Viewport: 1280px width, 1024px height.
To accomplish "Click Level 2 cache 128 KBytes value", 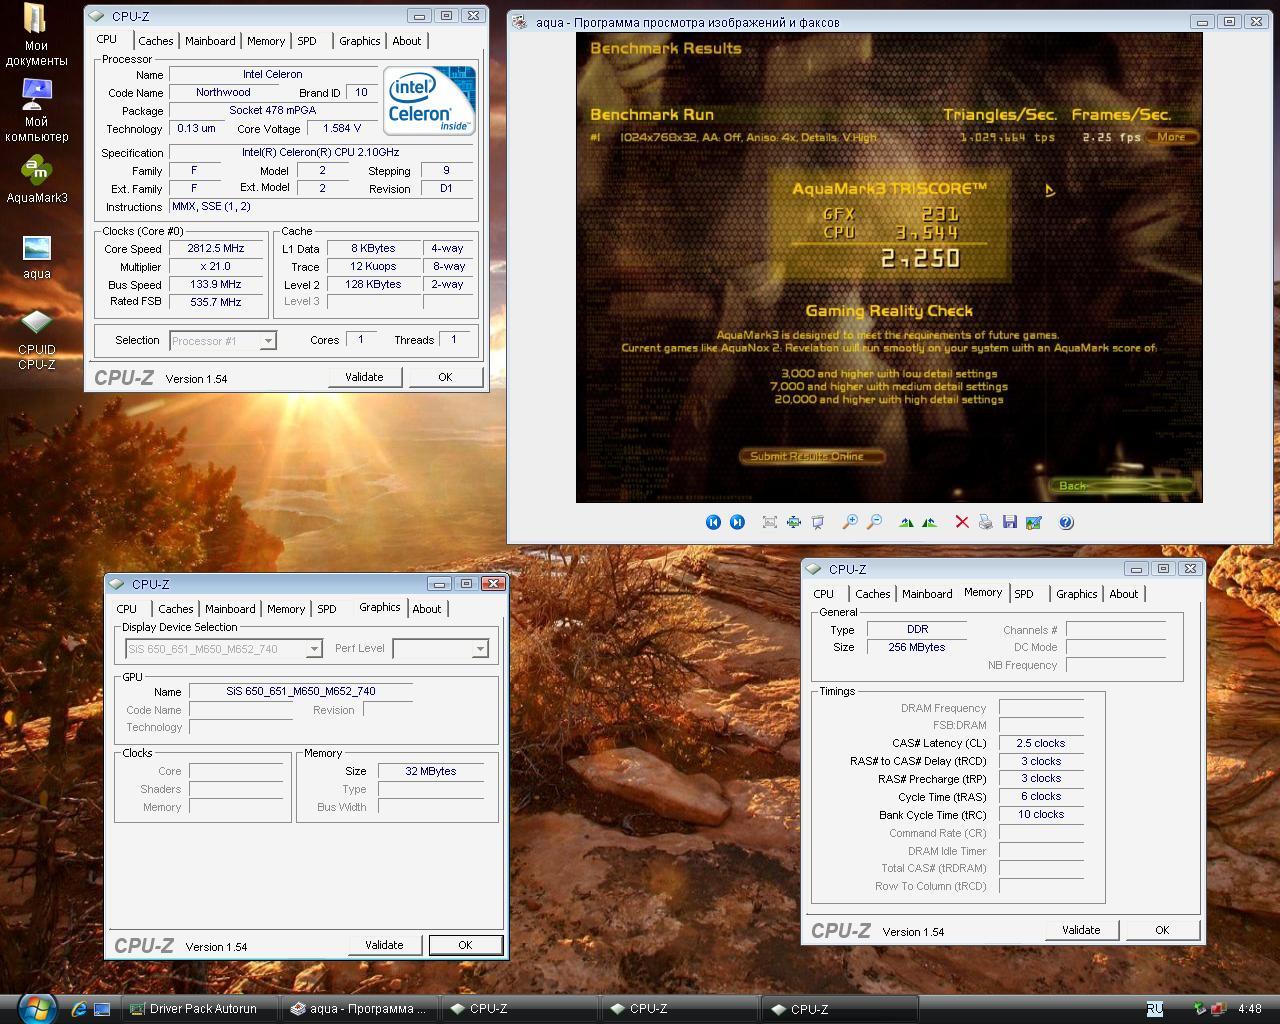I will [x=373, y=285].
